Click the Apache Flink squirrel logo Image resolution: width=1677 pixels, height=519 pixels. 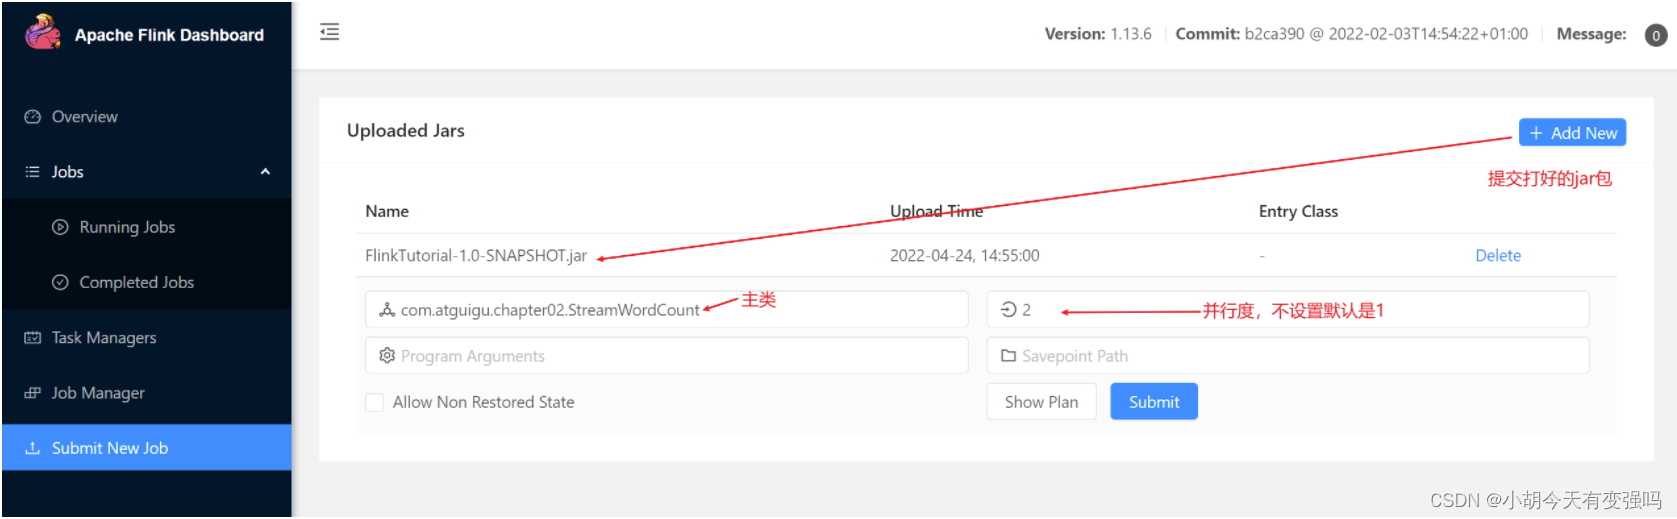pos(43,32)
